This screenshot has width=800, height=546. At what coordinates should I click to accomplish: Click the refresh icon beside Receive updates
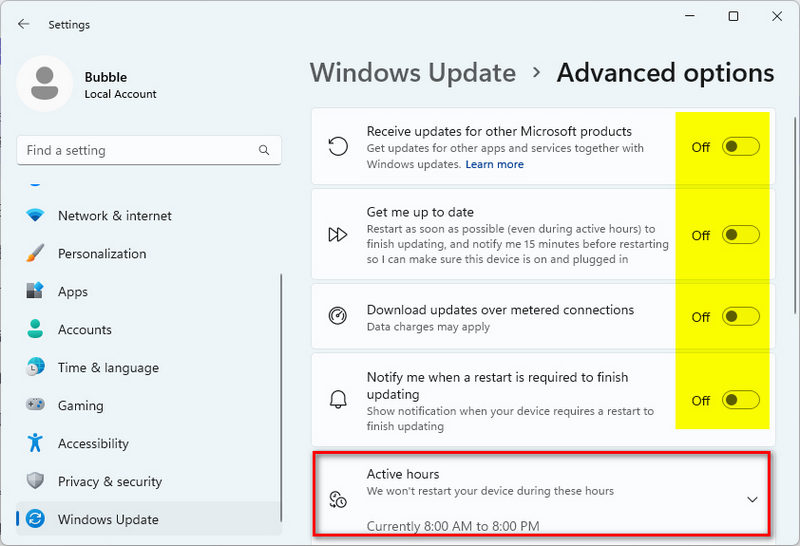[x=338, y=146]
